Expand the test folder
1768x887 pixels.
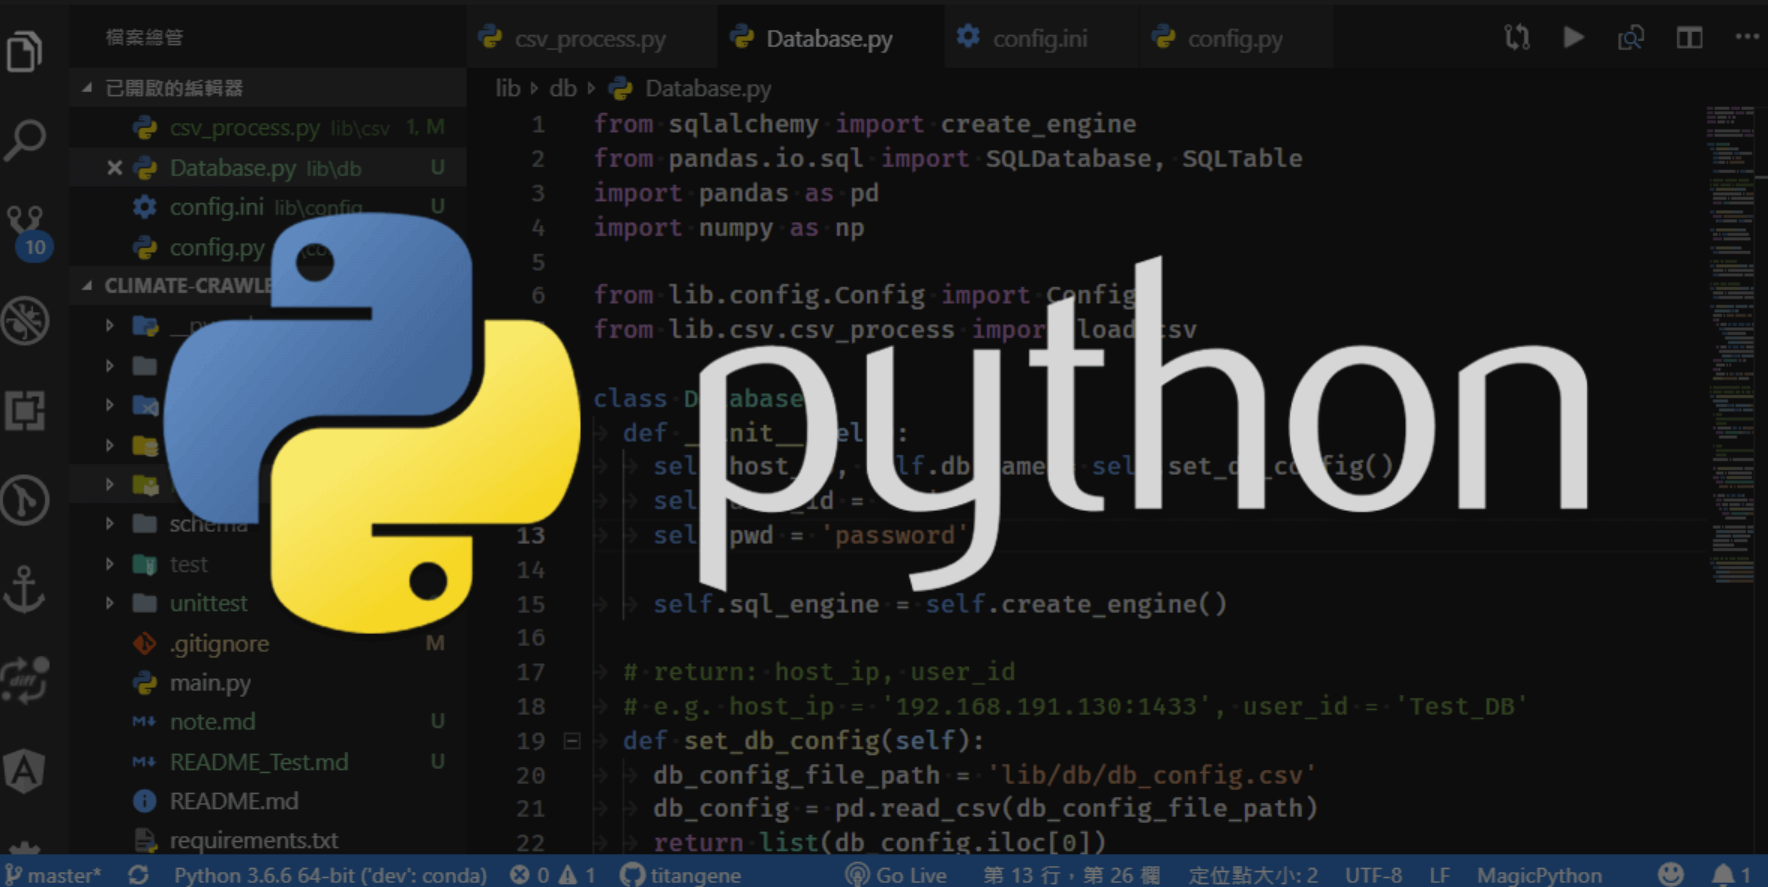pyautogui.click(x=110, y=564)
